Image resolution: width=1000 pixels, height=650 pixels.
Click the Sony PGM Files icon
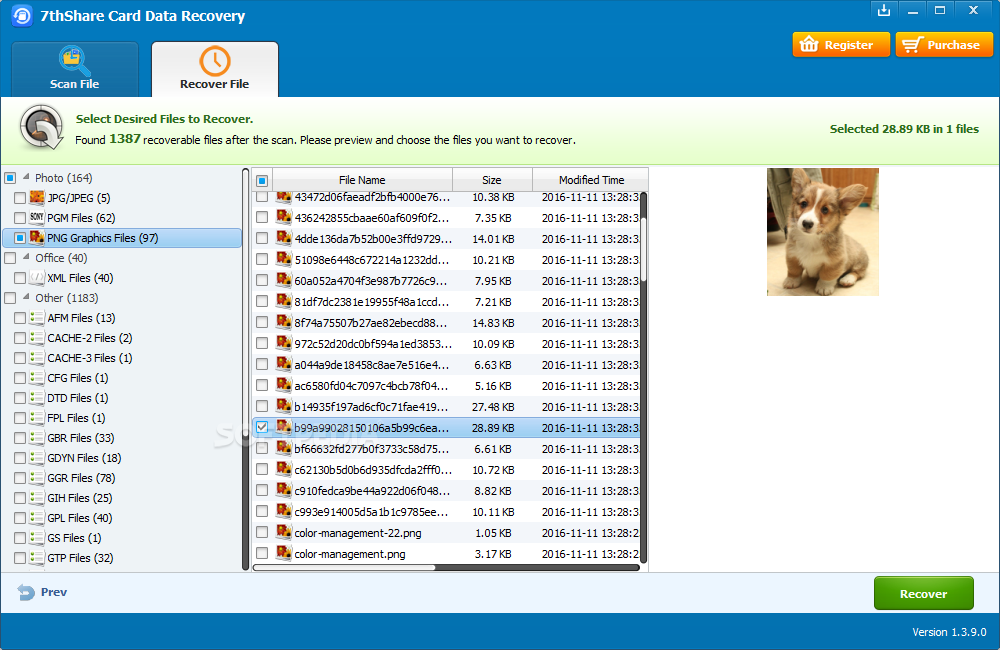coord(37,218)
